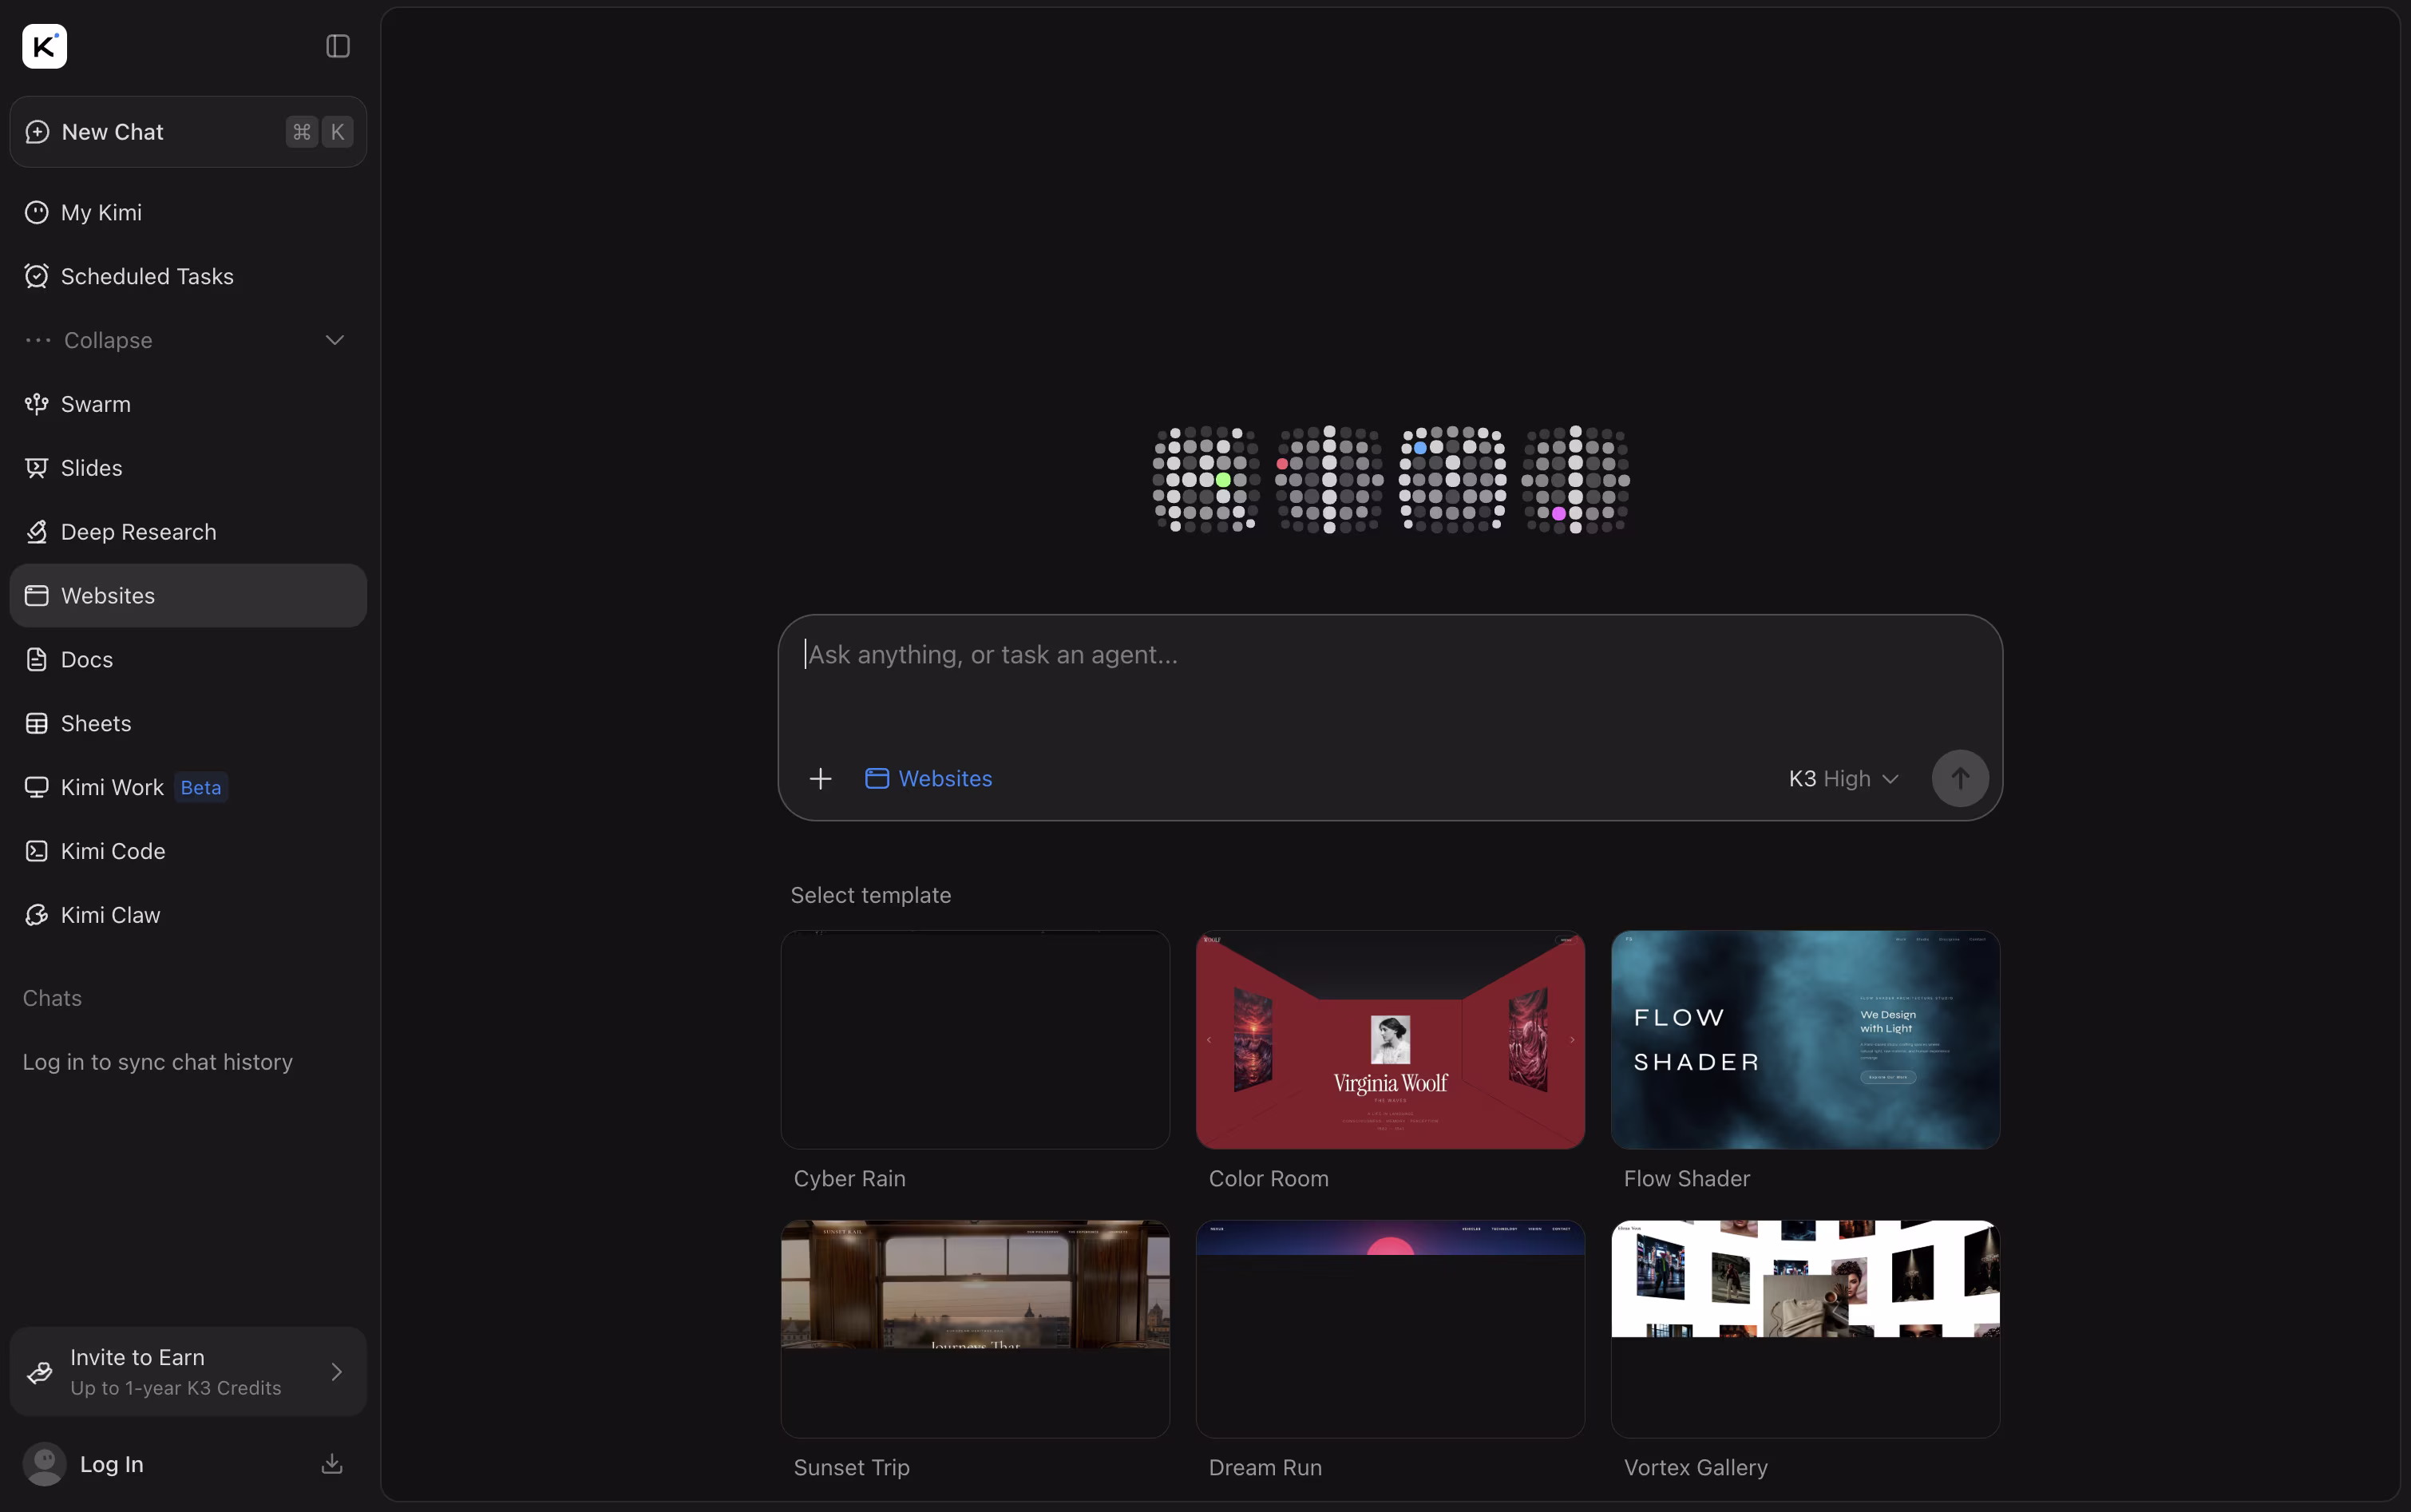Open Invite to Earn banner
Viewport: 2411px width, 1512px height.
pyautogui.click(x=188, y=1372)
